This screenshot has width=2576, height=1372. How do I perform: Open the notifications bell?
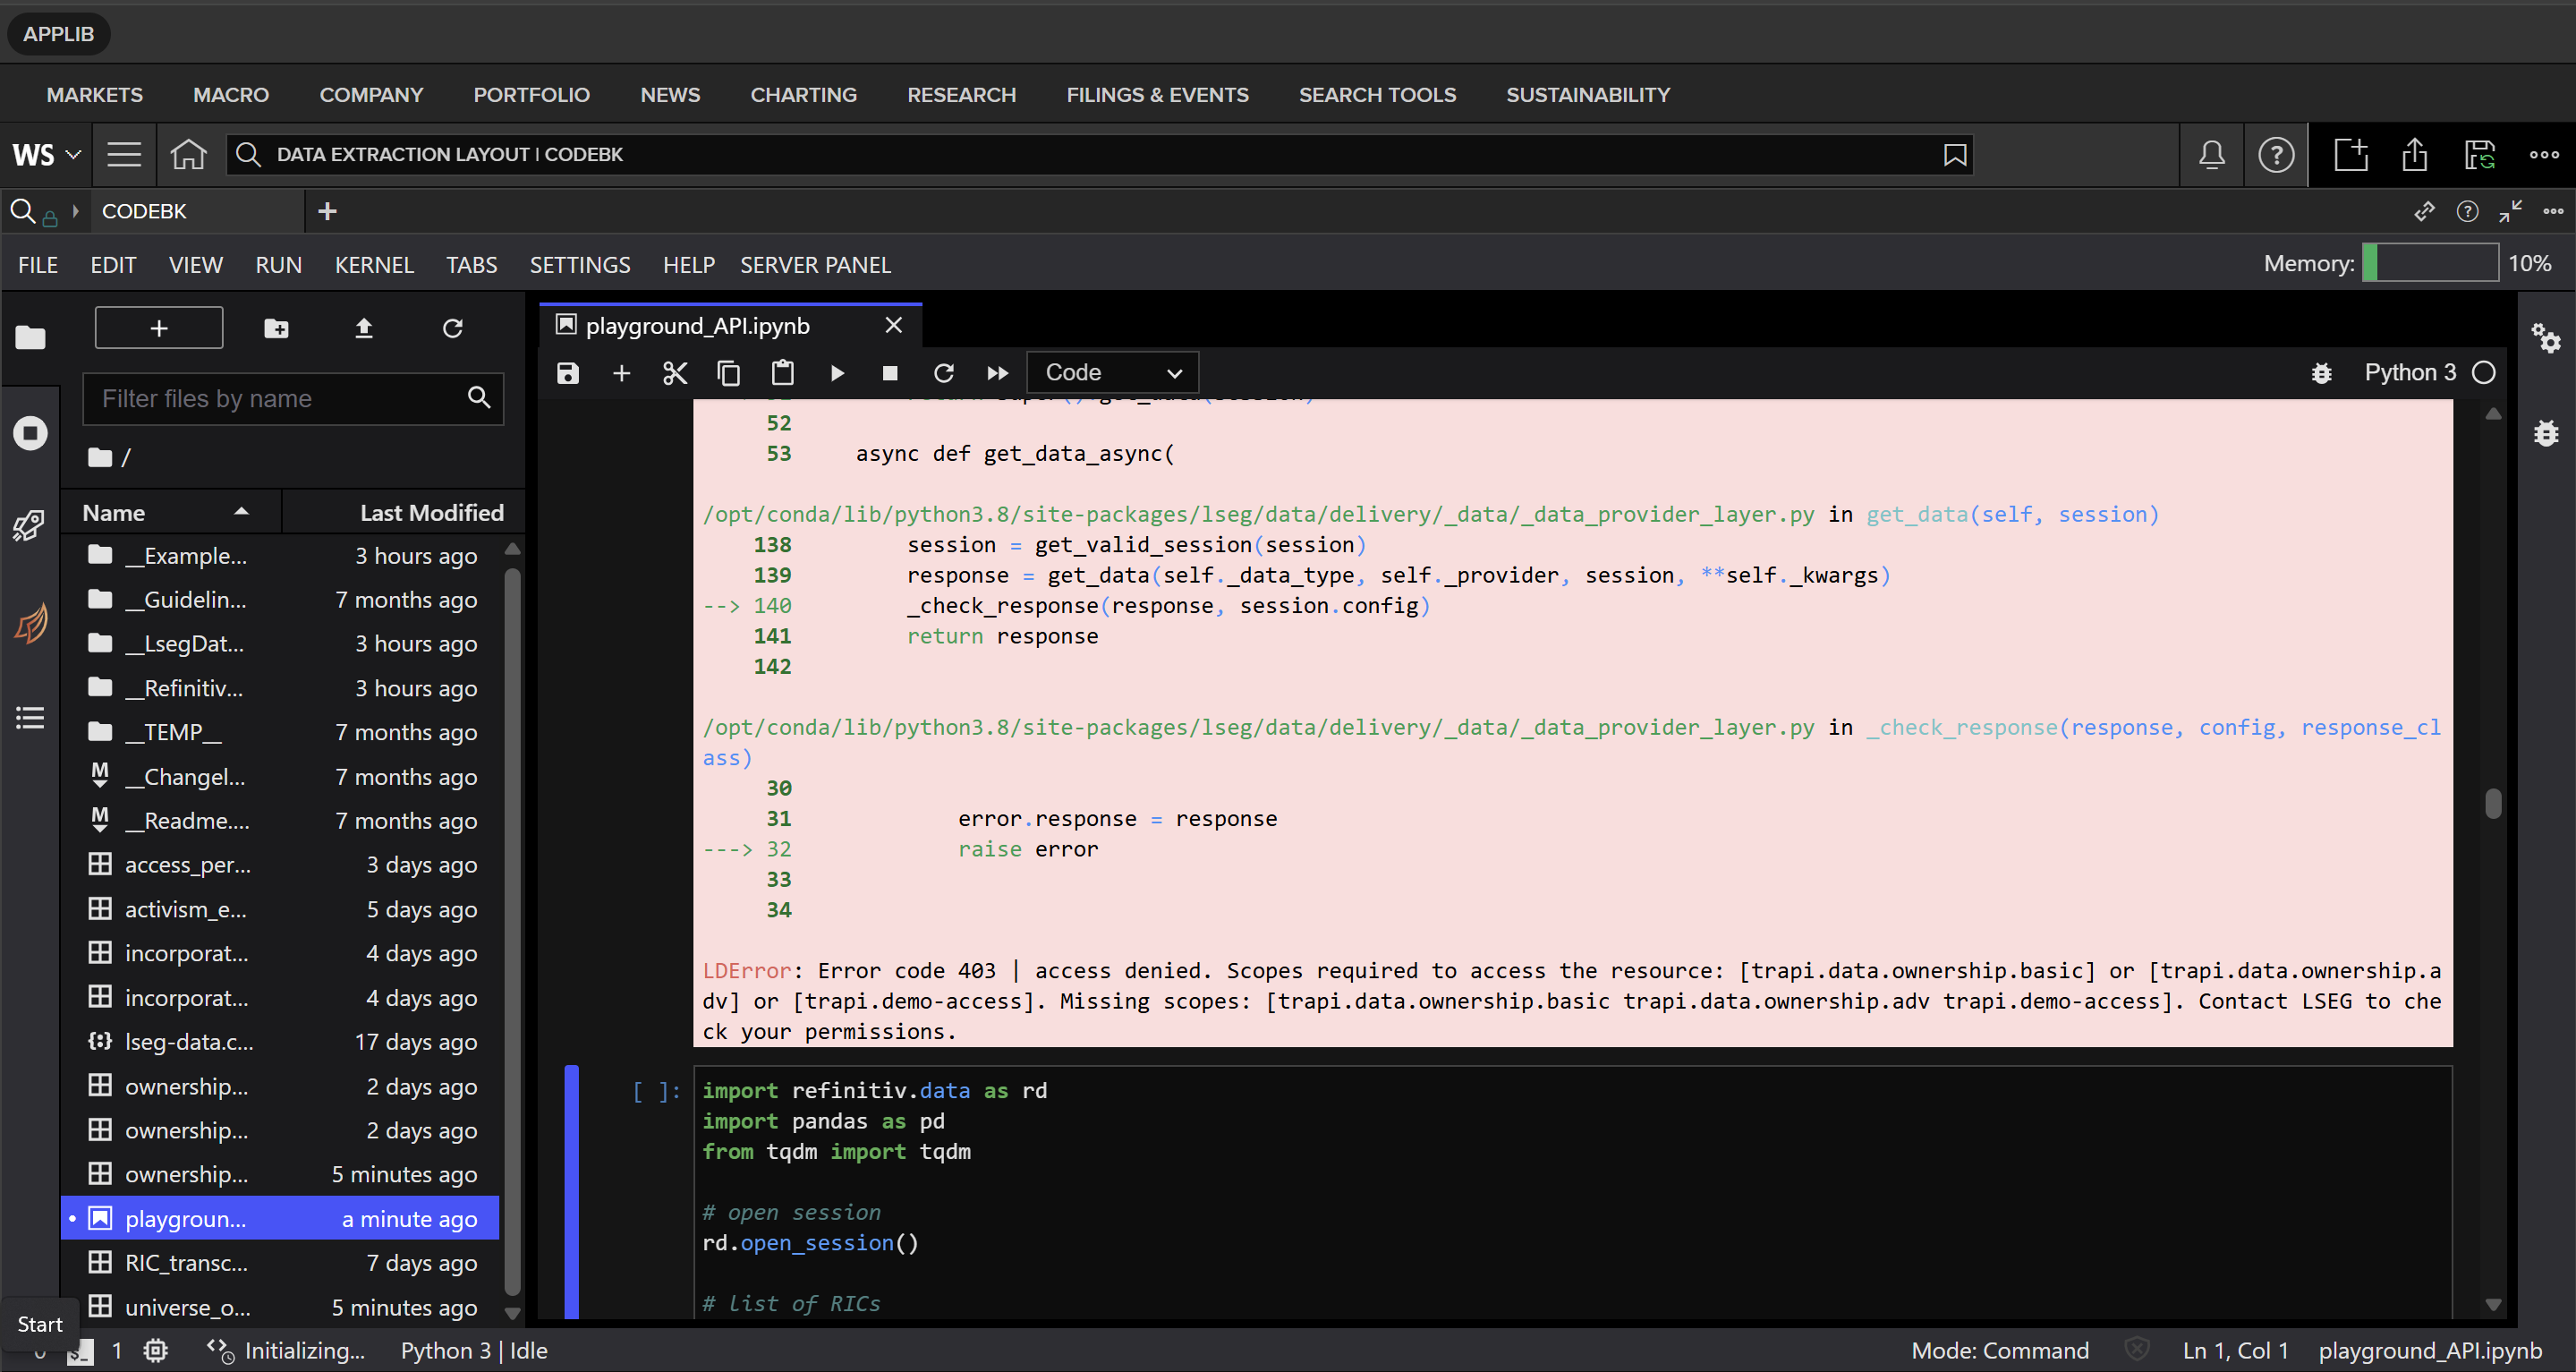pos(2211,154)
